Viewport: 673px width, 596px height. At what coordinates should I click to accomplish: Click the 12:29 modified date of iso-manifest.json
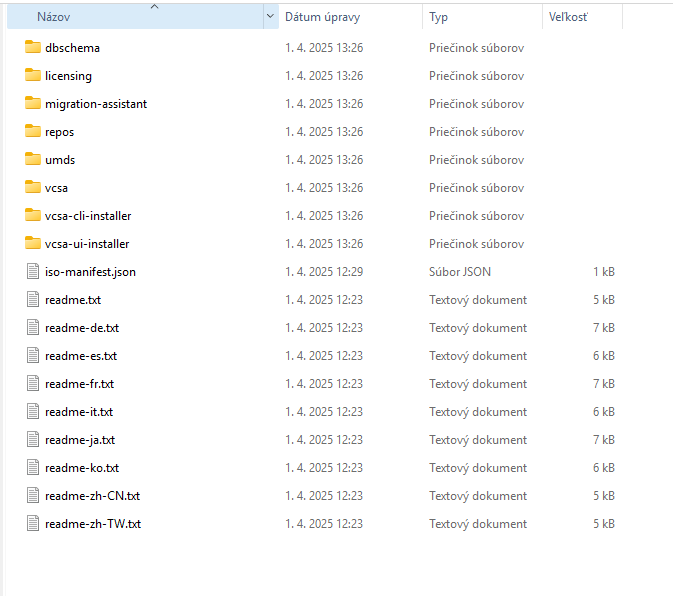click(324, 272)
